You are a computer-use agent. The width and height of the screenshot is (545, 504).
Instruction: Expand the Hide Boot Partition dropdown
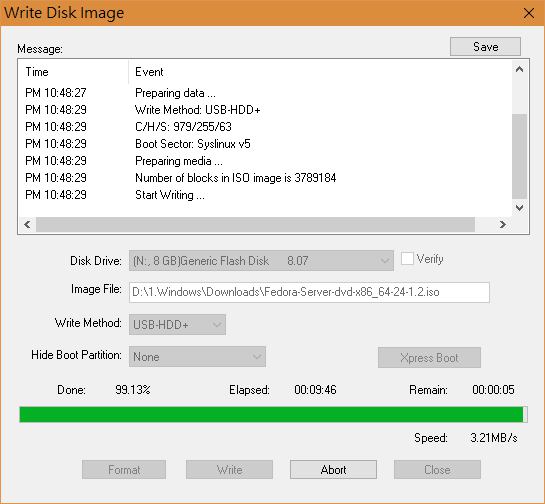tap(197, 357)
